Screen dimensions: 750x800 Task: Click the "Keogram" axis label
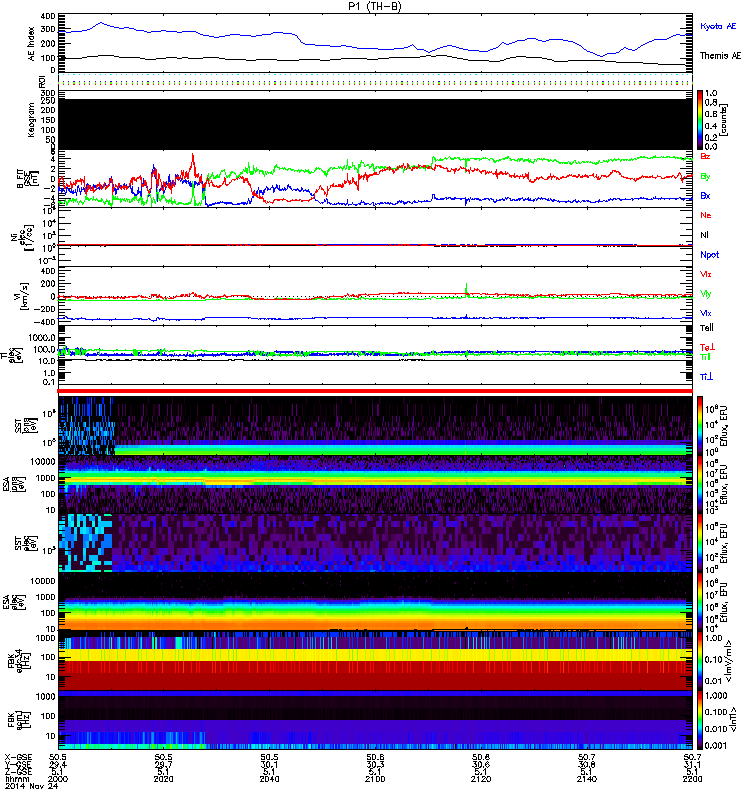[32, 119]
